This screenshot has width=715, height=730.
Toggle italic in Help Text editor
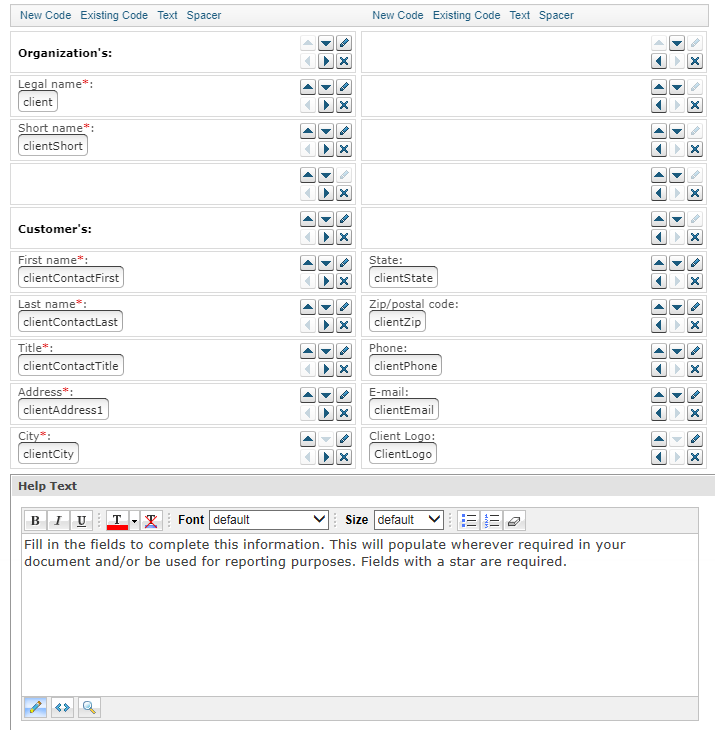tap(58, 520)
